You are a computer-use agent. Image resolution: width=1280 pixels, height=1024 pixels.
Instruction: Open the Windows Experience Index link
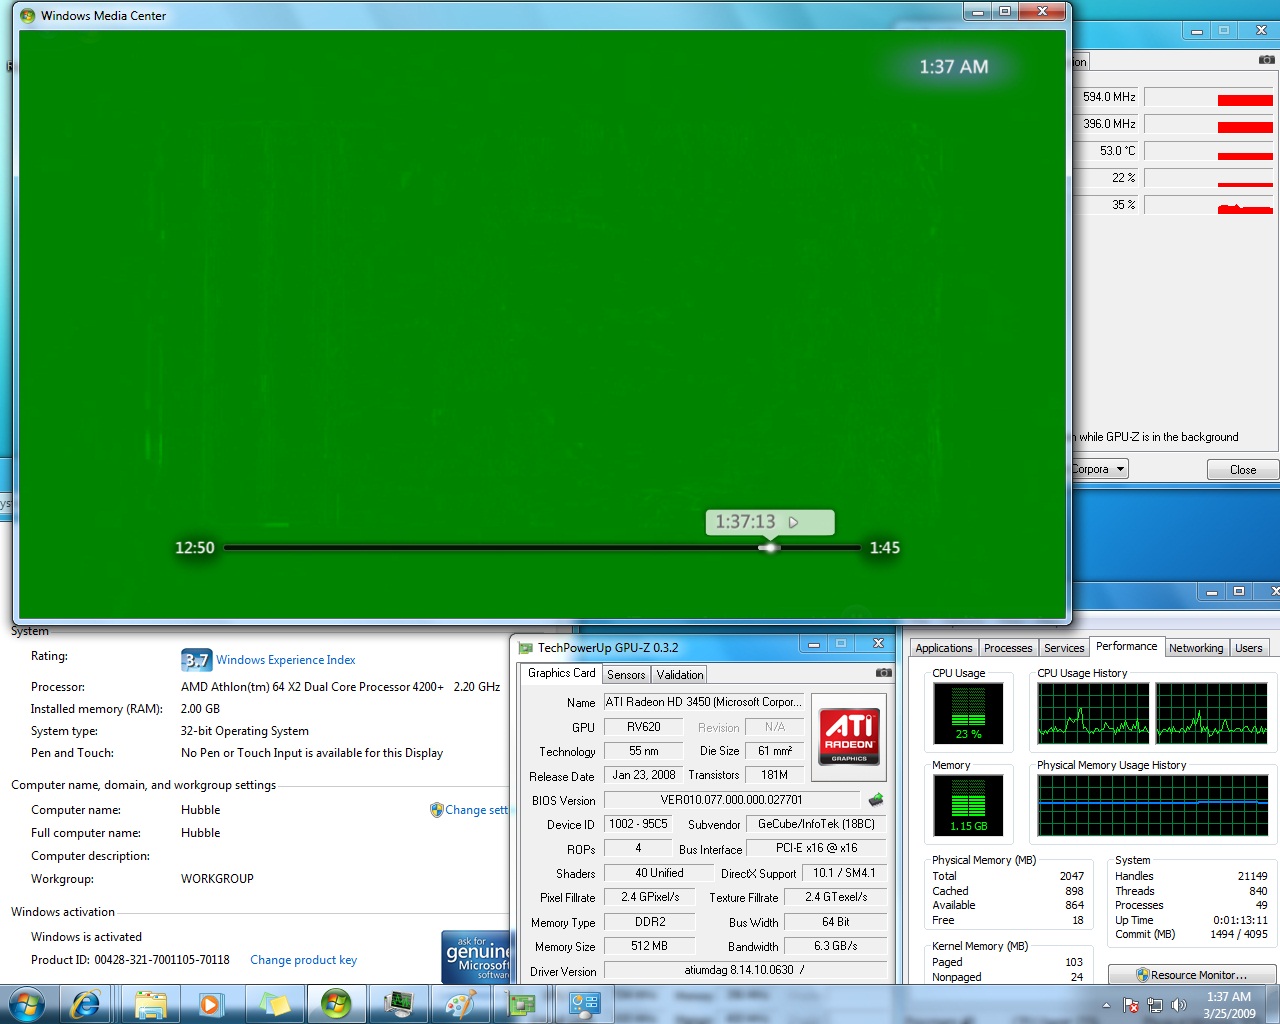click(x=286, y=660)
